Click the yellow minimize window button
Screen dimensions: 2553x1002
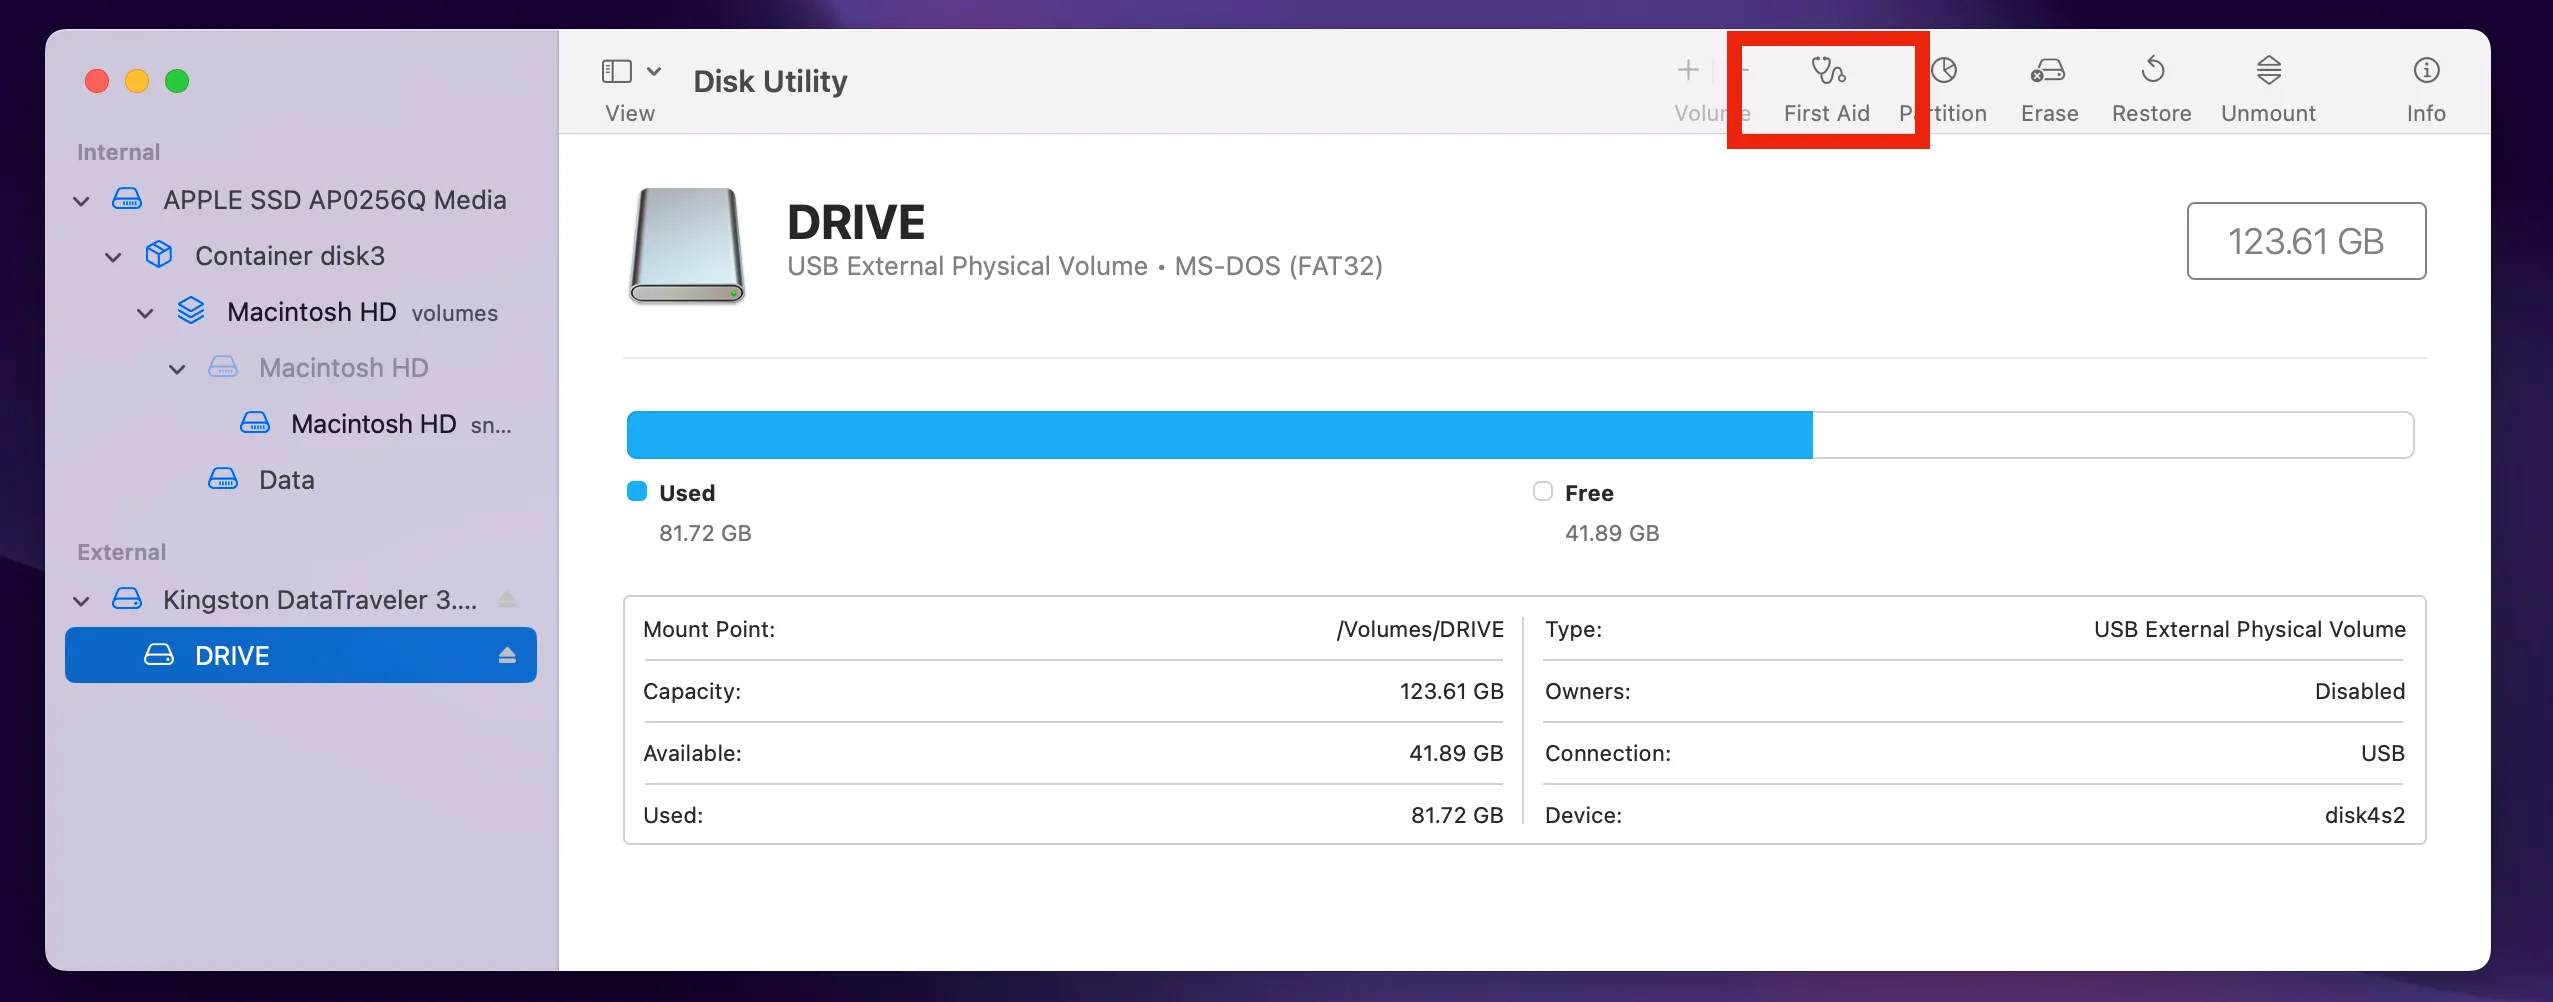pos(137,81)
